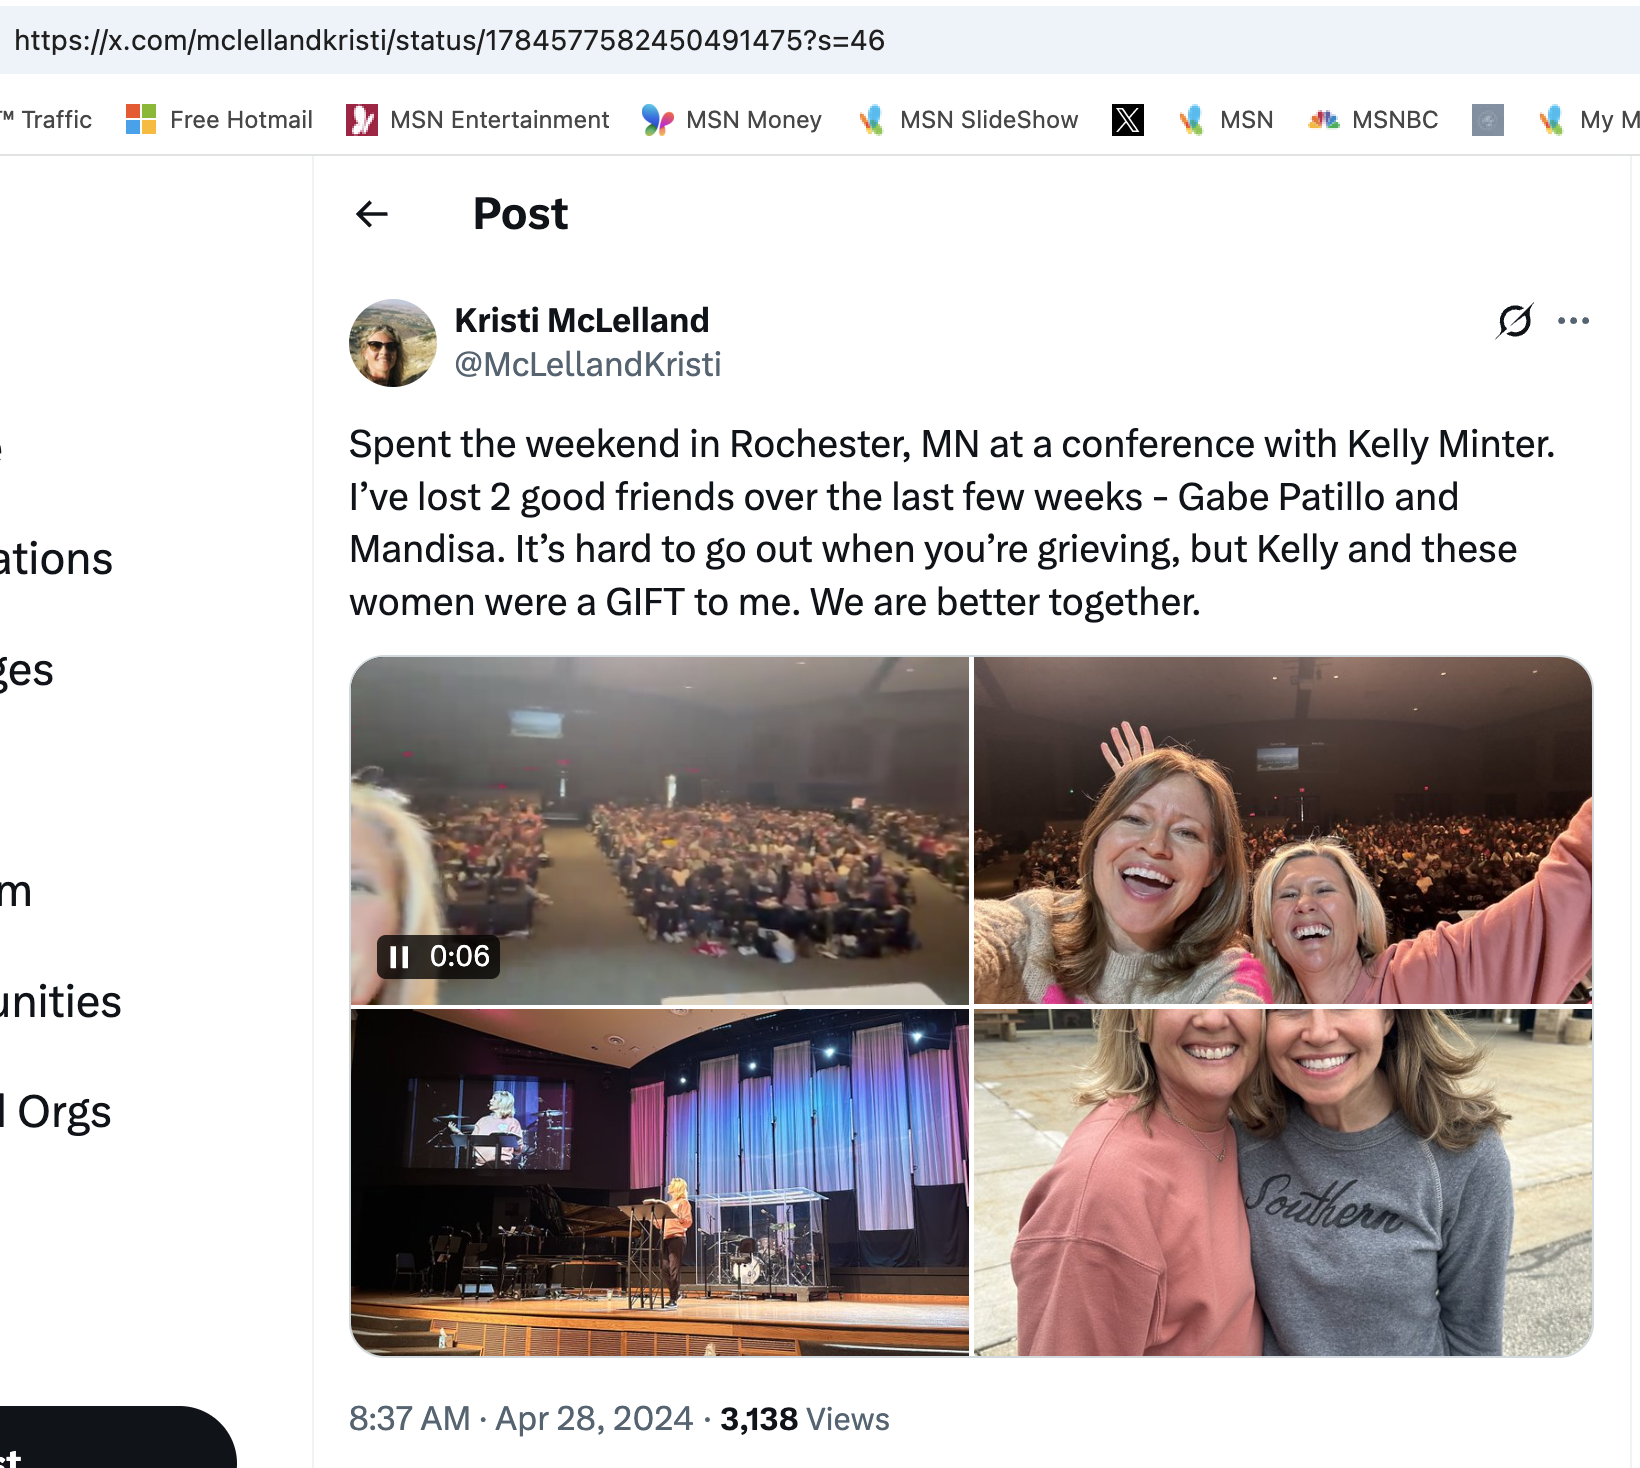Click the MSN bookmark

tap(1226, 120)
